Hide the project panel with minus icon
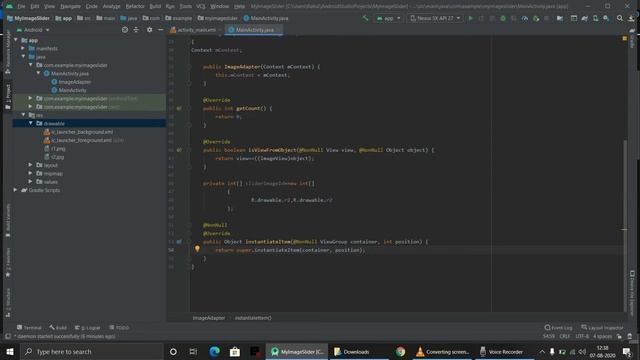This screenshot has width=640, height=360. click(160, 30)
